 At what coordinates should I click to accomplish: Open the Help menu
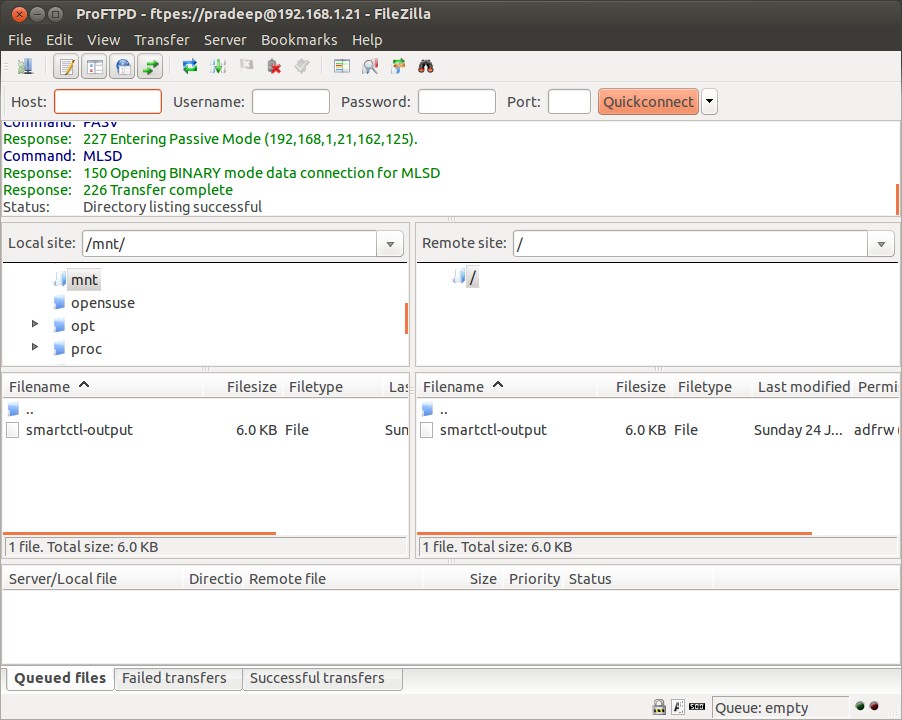coord(367,40)
